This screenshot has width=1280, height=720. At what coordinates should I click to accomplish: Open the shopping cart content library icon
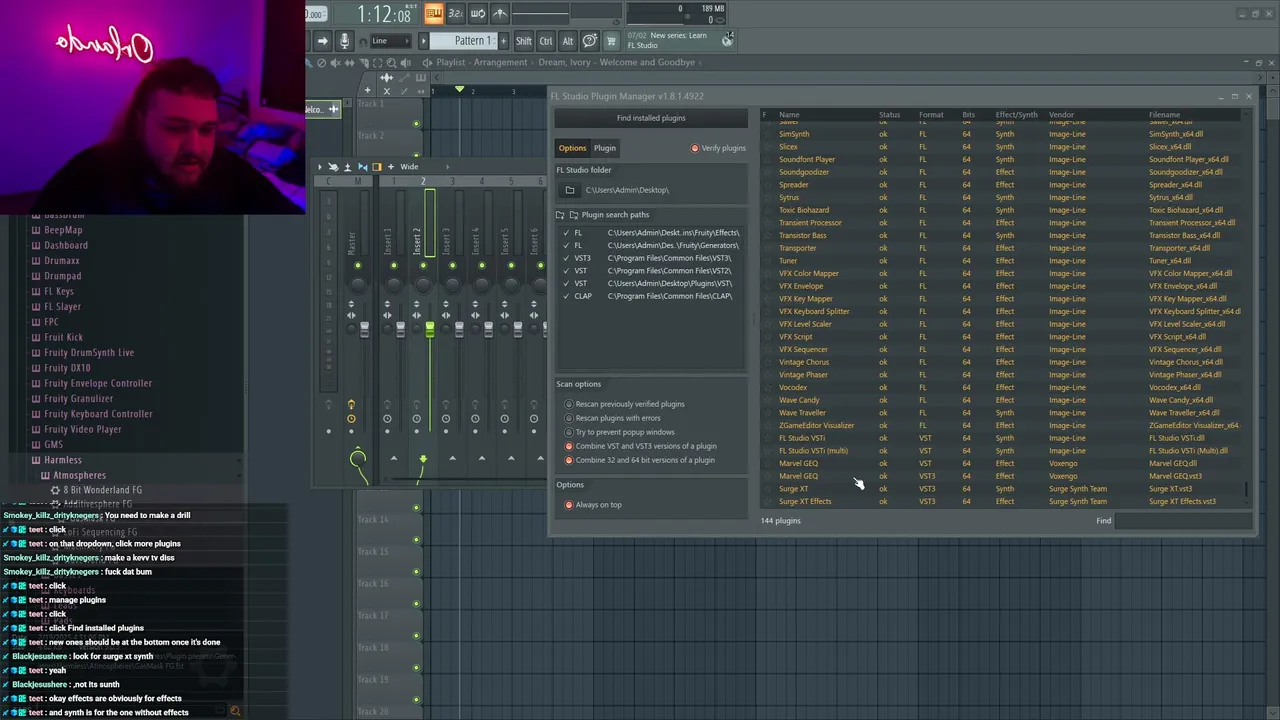tap(611, 41)
